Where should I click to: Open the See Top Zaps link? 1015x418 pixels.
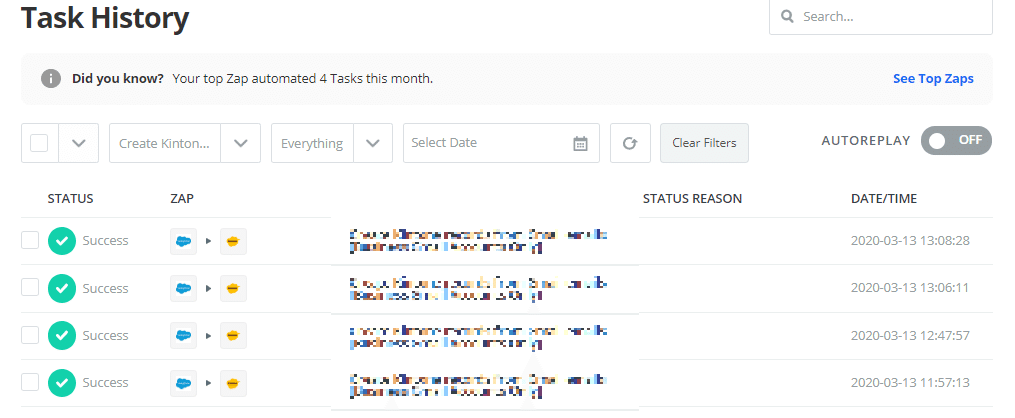coord(932,79)
